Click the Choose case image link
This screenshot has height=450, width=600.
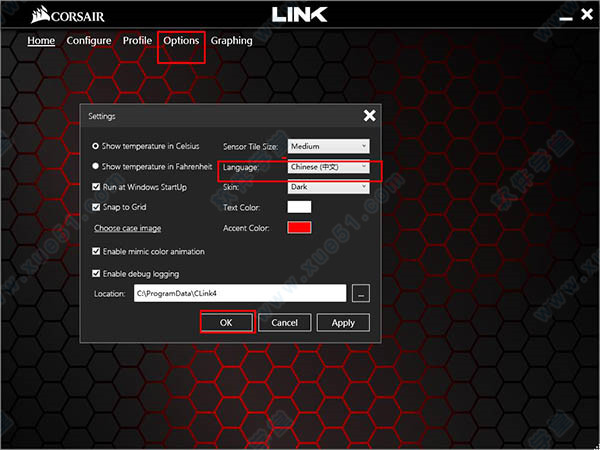coord(128,228)
